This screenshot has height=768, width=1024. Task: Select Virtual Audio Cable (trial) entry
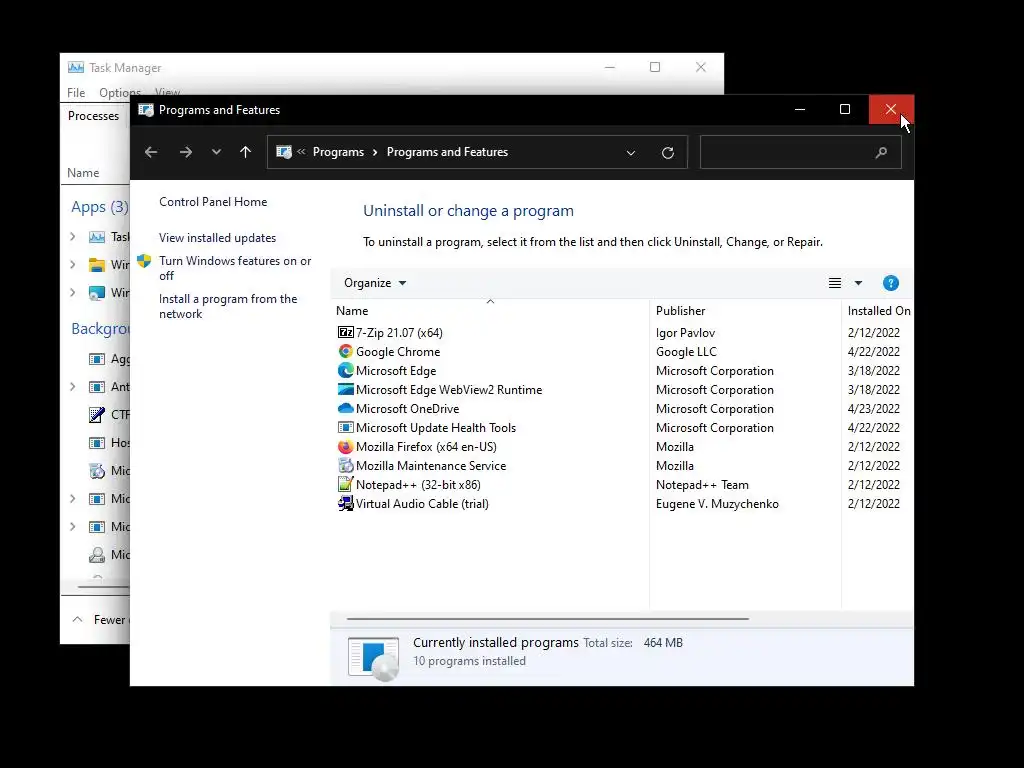point(422,504)
